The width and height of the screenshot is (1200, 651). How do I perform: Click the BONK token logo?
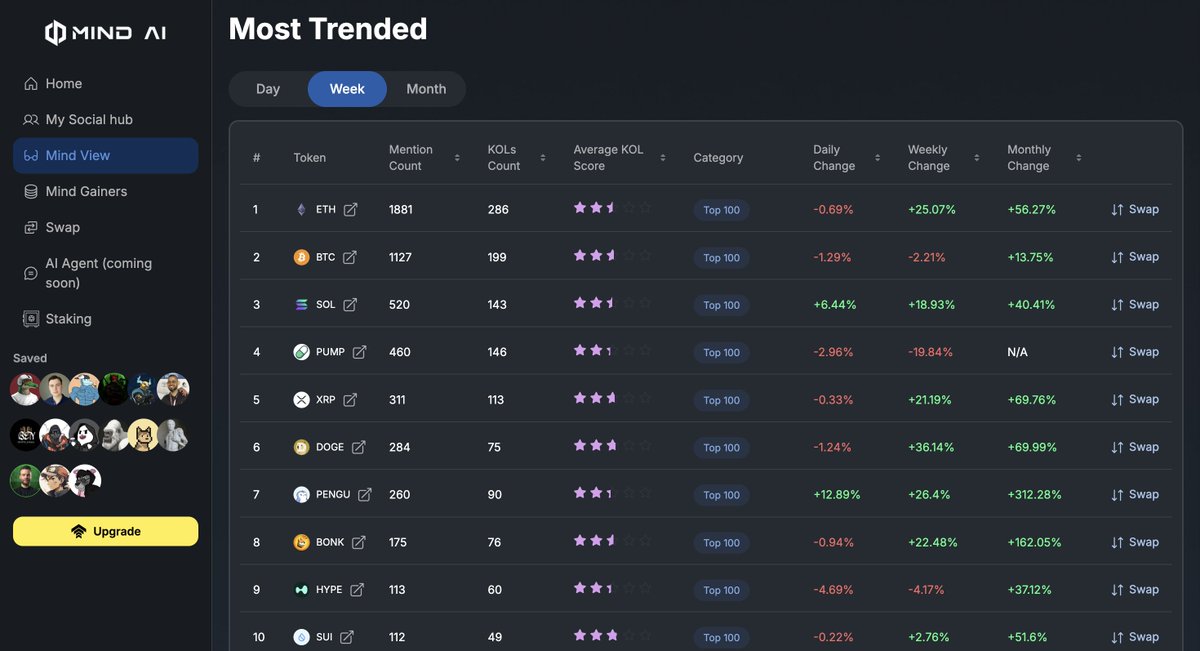coord(301,542)
